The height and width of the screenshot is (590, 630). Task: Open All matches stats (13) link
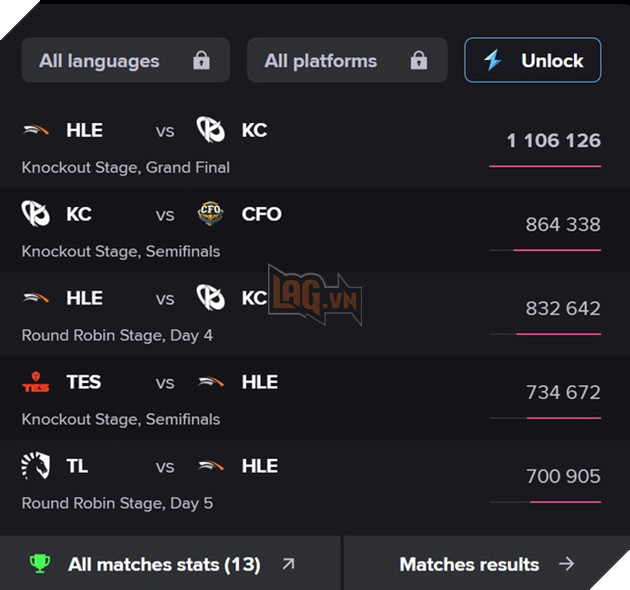164,564
